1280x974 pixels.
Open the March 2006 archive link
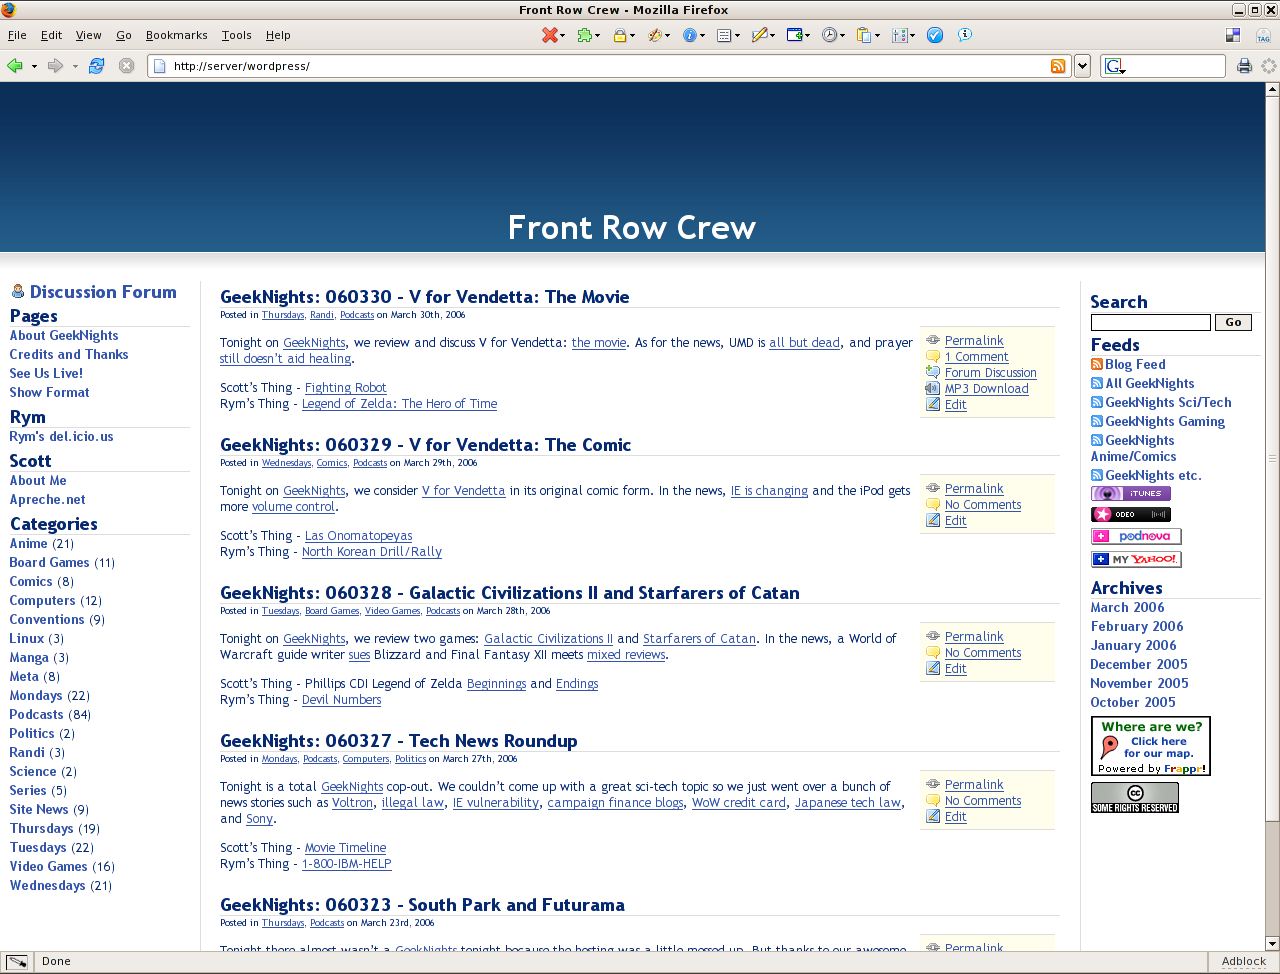(x=1127, y=608)
